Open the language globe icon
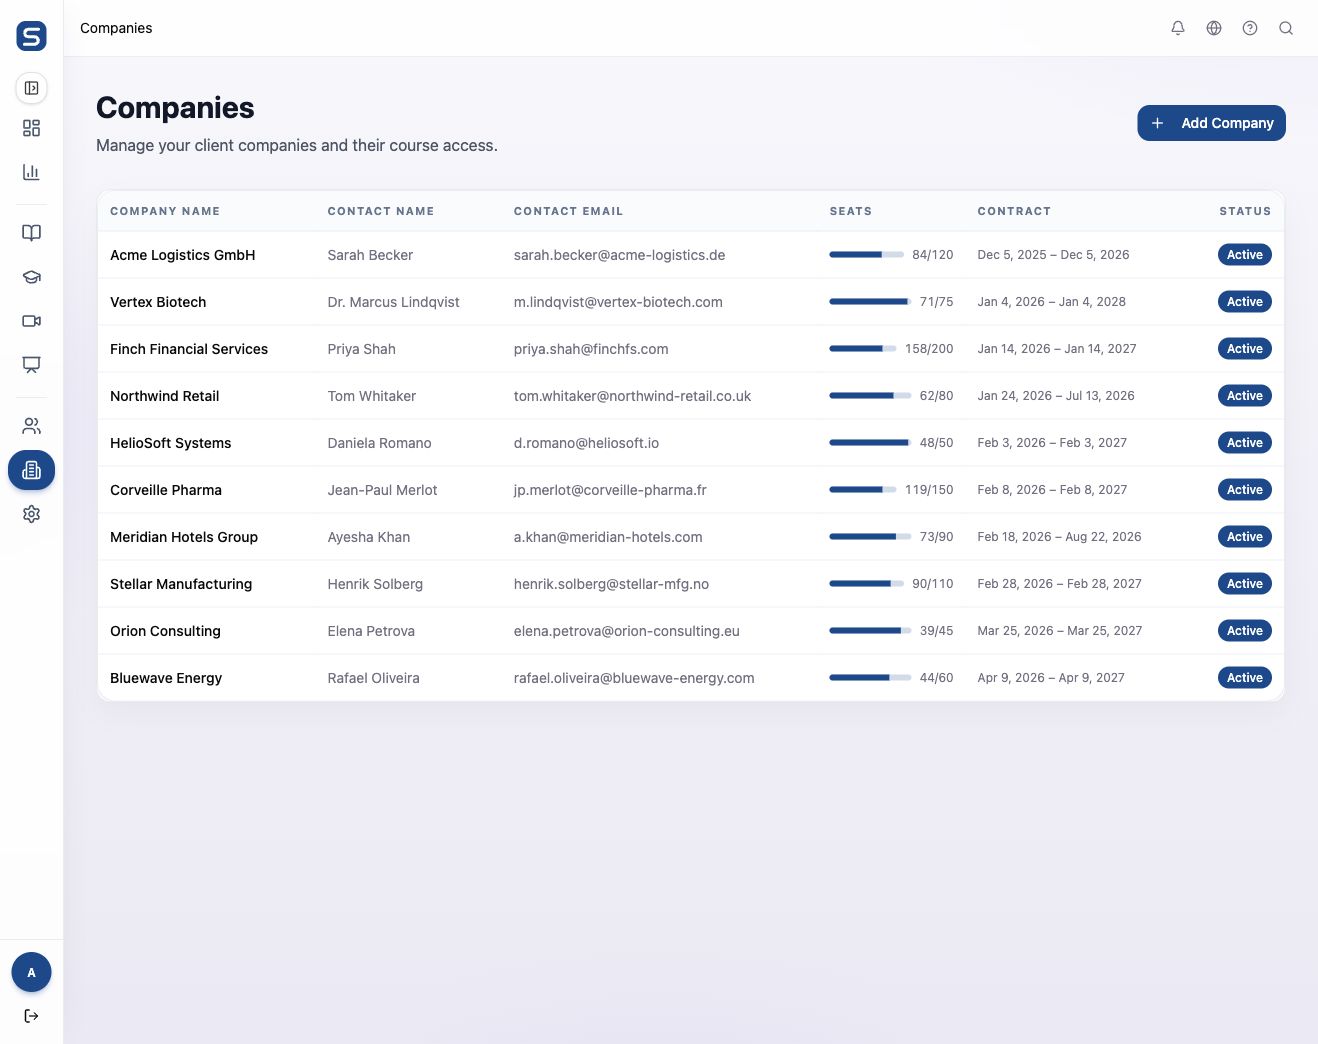The width and height of the screenshot is (1318, 1044). (1214, 28)
